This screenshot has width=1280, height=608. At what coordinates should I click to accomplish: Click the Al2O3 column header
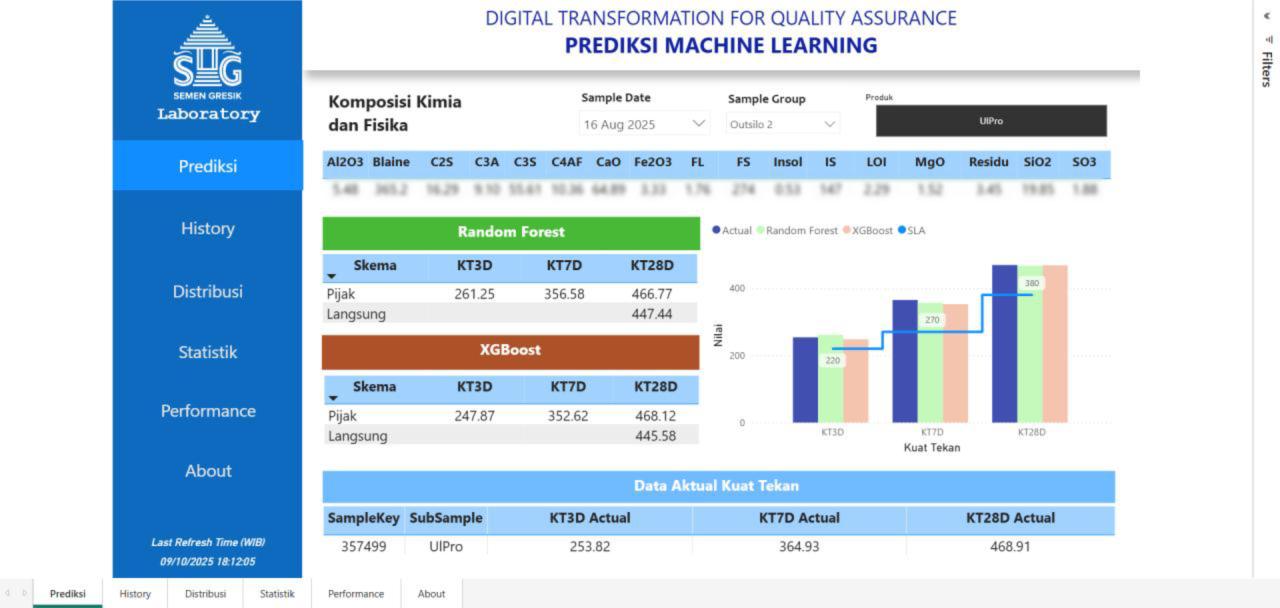(345, 162)
